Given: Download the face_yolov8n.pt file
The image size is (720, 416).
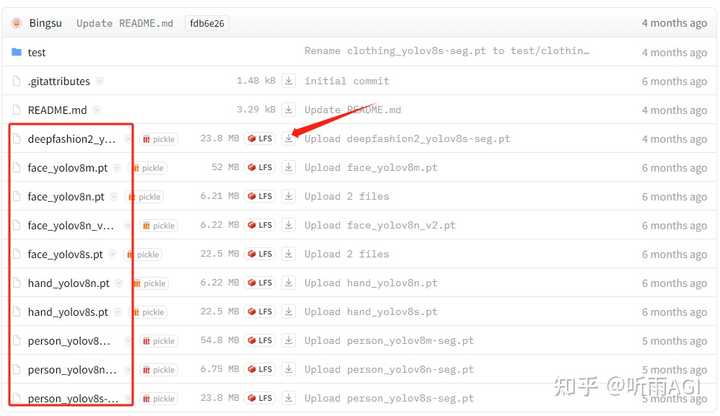Looking at the screenshot, I should point(288,196).
